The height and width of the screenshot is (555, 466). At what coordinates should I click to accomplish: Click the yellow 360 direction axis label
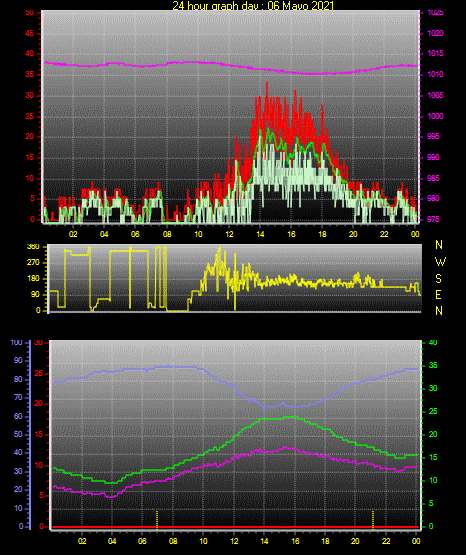pos(33,247)
